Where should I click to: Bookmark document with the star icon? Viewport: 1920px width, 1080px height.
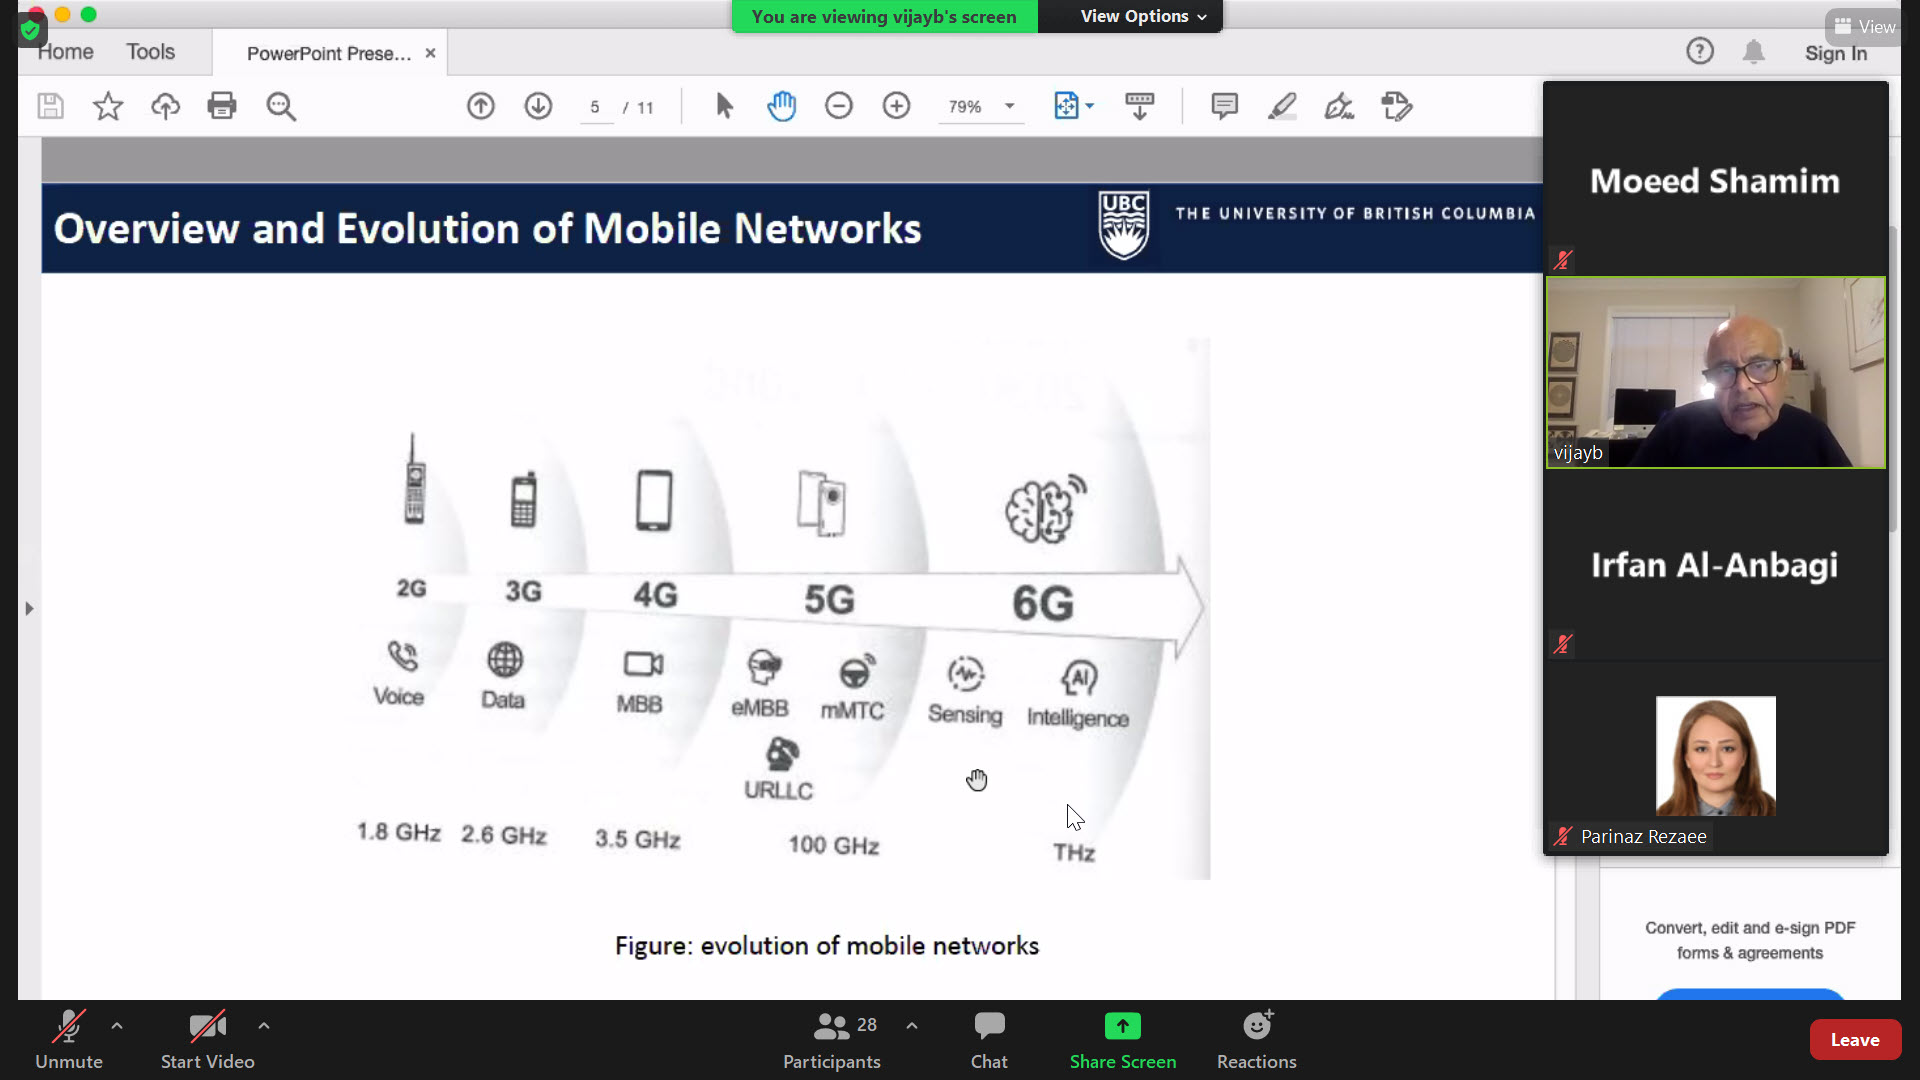[108, 106]
